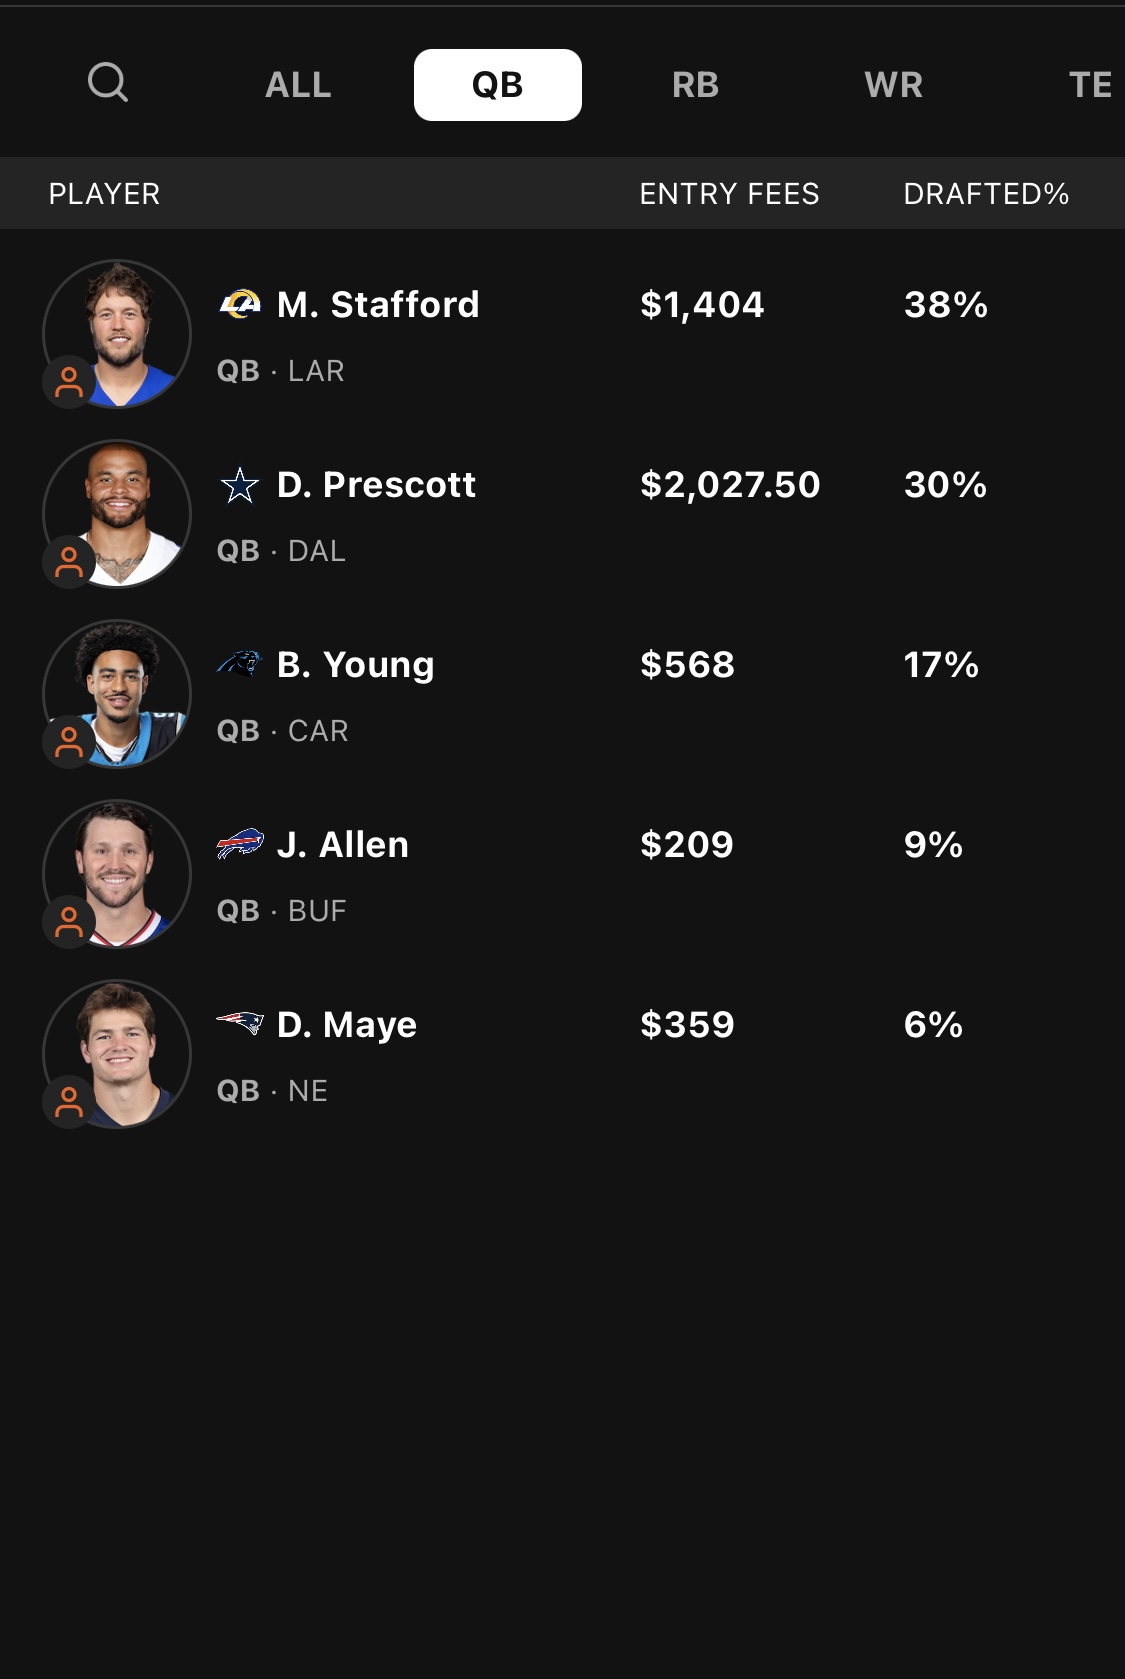Image resolution: width=1125 pixels, height=1679 pixels.
Task: Sort by the ENTRY FEES column header
Action: coord(730,194)
